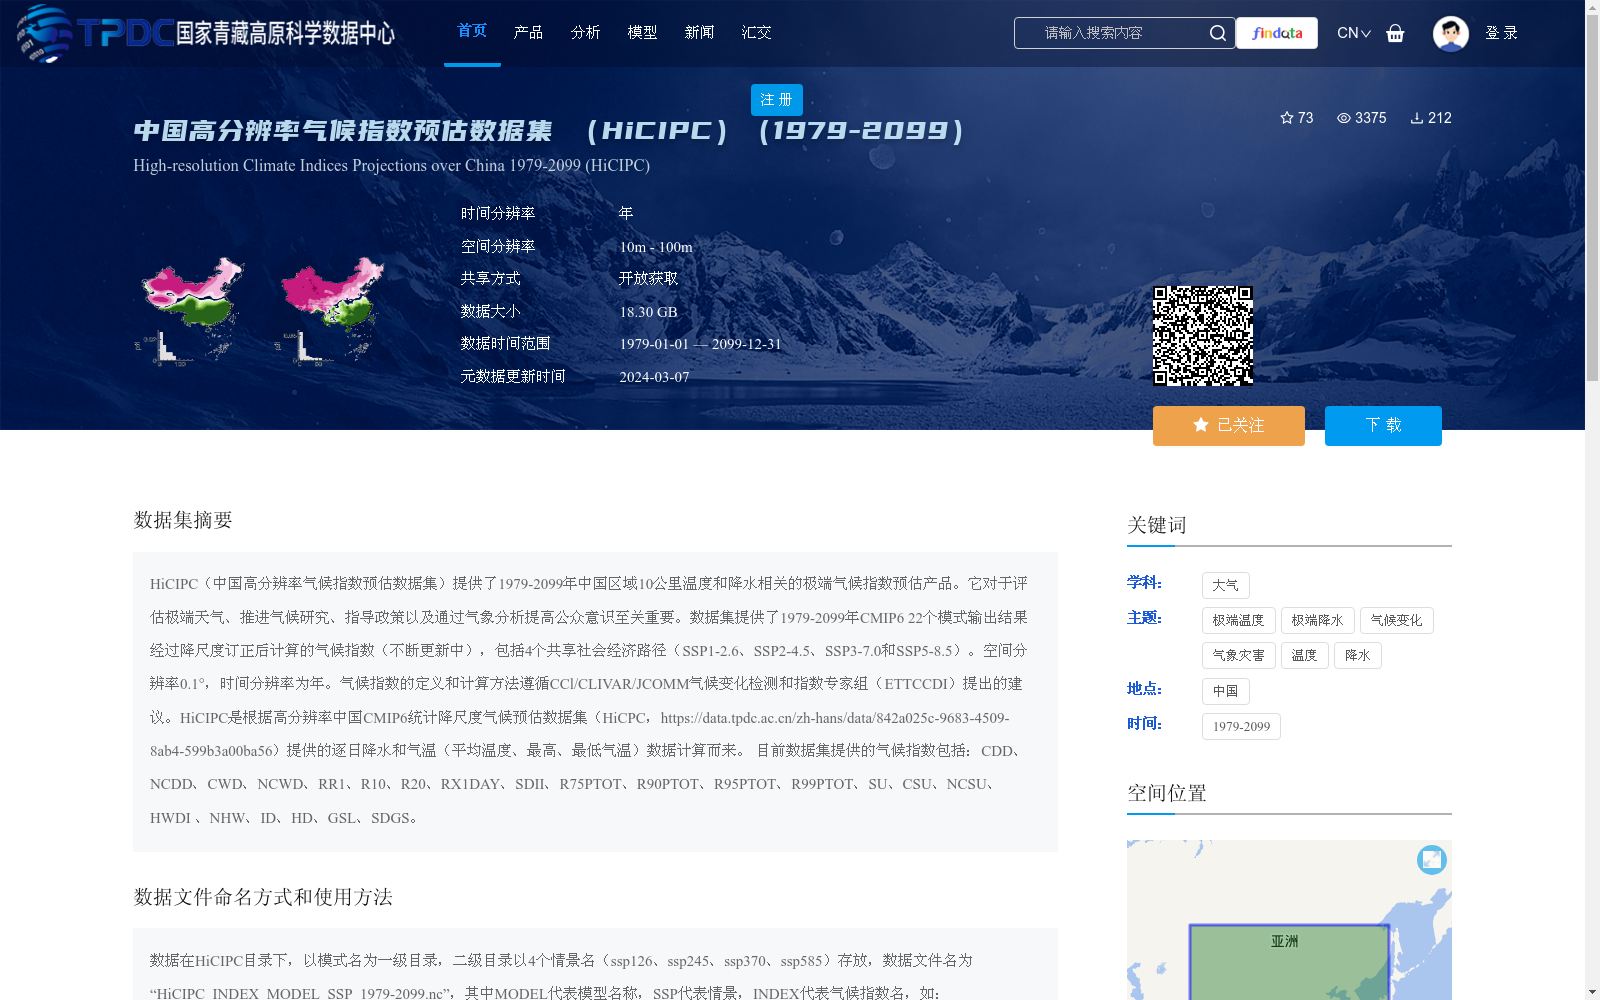This screenshot has width=1600, height=1000.
Task: Click the download count icon
Action: [x=1415, y=118]
